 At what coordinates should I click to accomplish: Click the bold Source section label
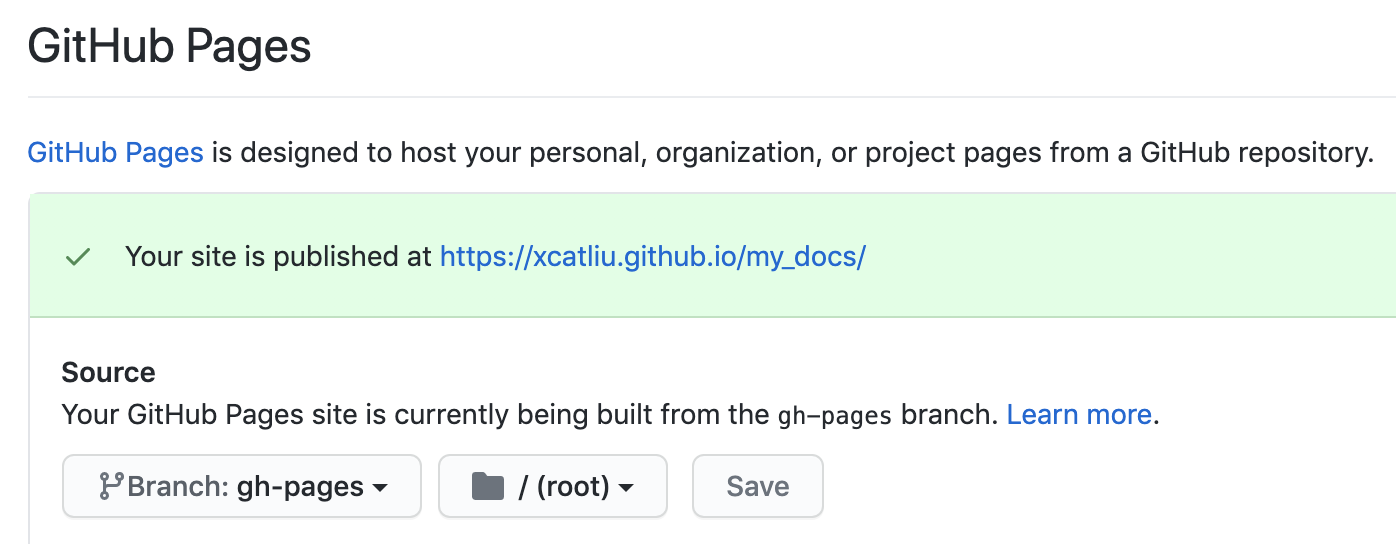click(108, 373)
